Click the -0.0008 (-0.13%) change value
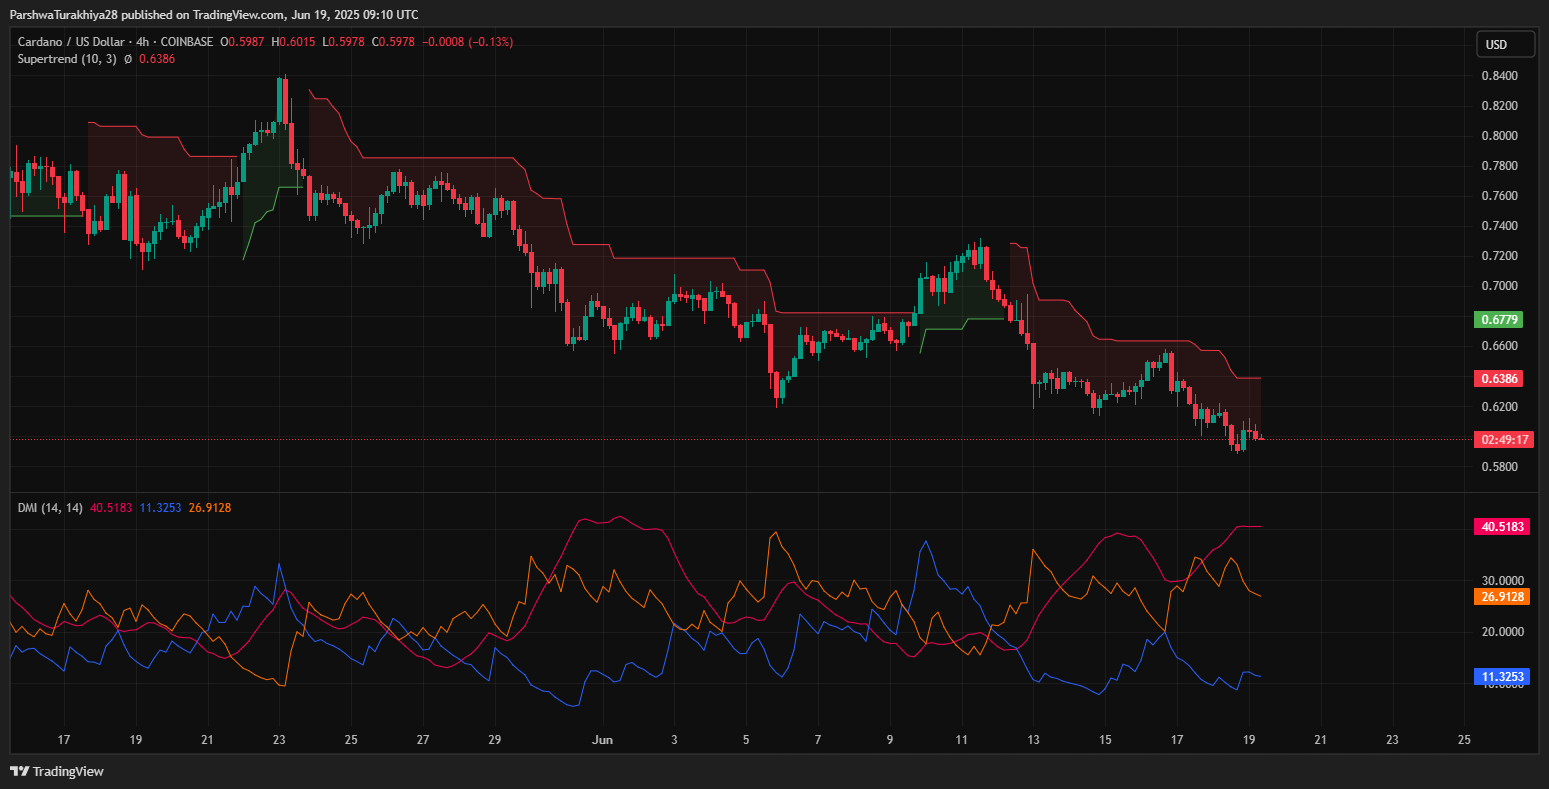This screenshot has width=1549, height=789. [x=468, y=42]
